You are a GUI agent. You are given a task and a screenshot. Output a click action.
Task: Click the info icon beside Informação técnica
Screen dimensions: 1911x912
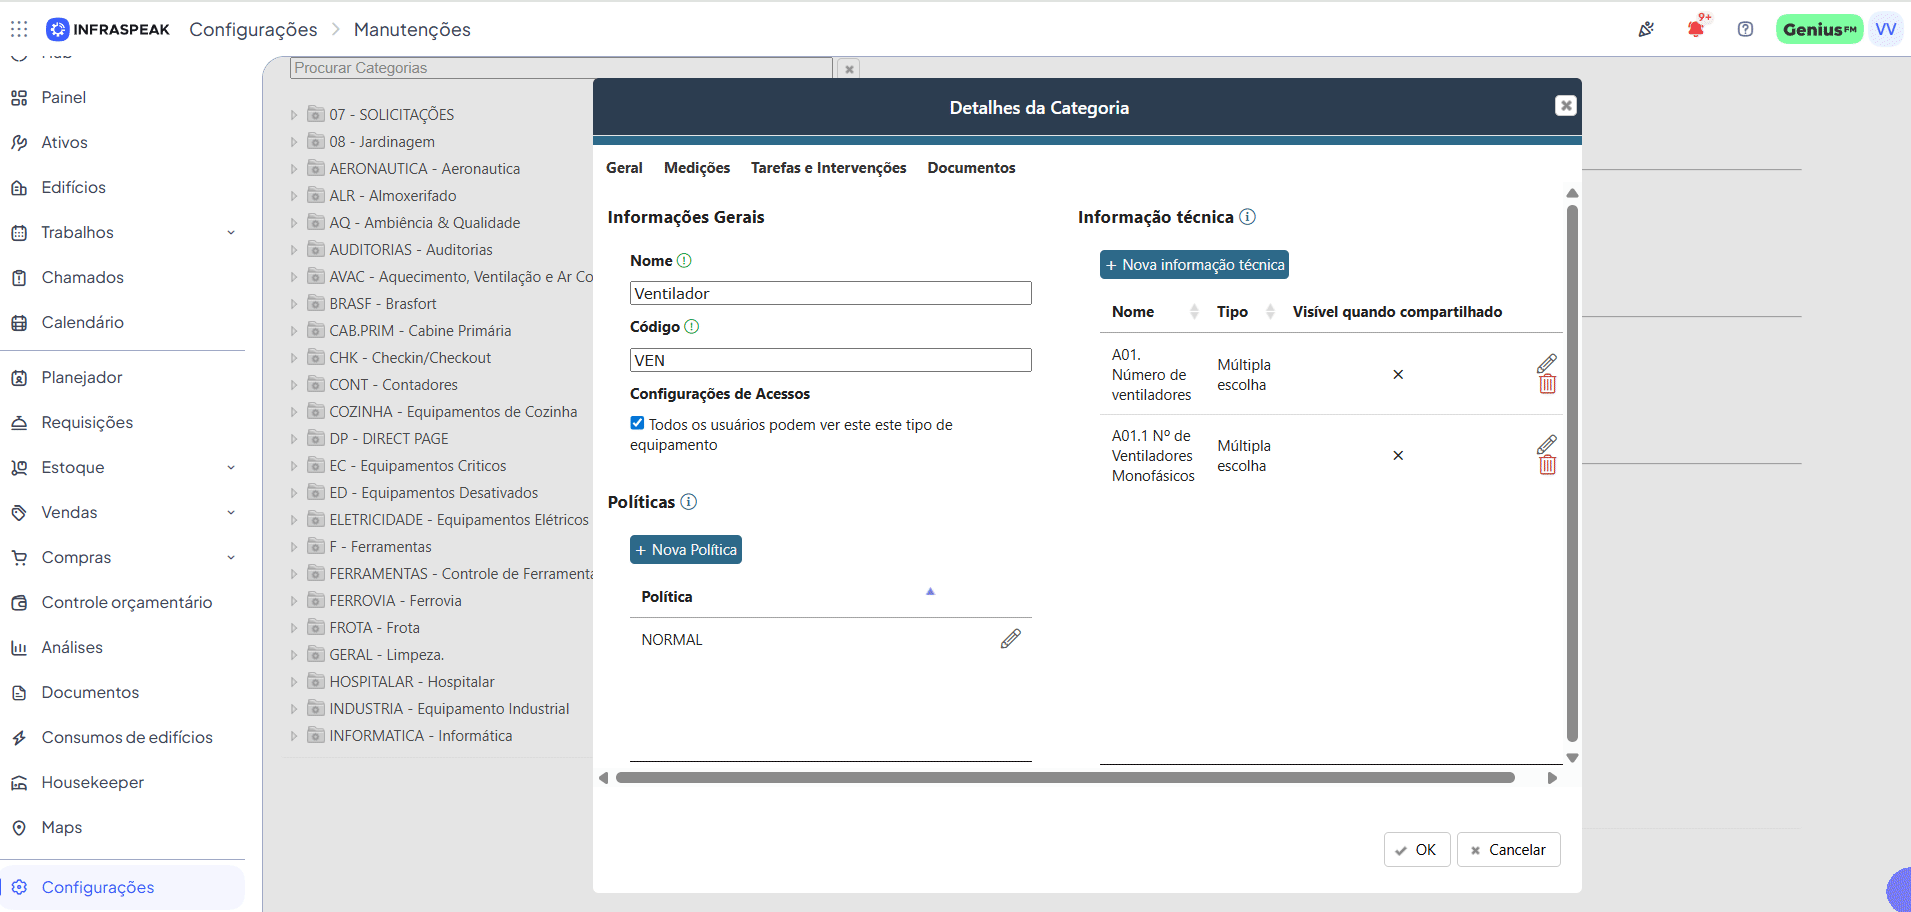coord(1247,217)
